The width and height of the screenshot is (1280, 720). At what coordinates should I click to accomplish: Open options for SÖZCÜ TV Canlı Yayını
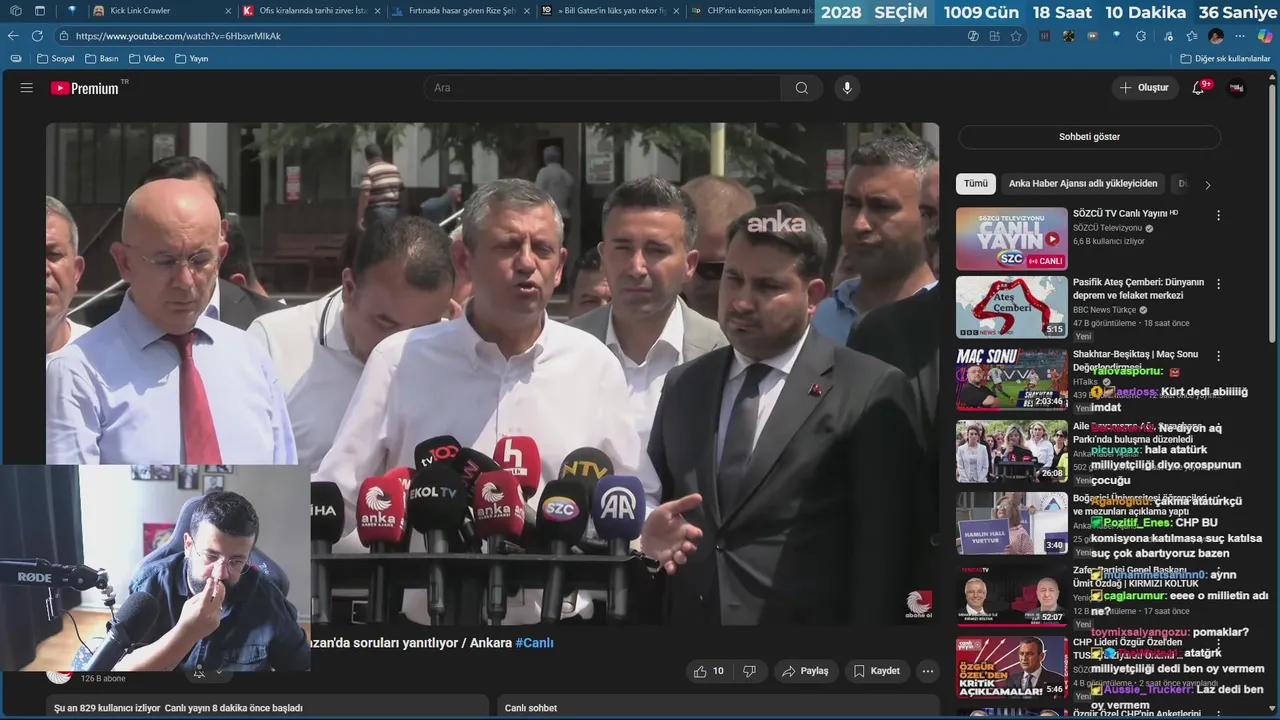click(x=1218, y=215)
